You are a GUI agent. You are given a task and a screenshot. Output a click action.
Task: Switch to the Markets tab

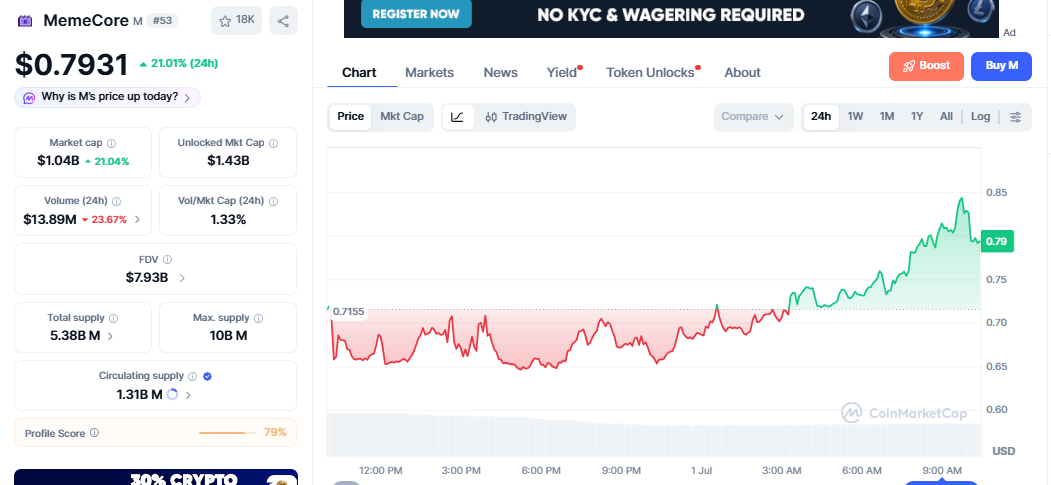(430, 72)
